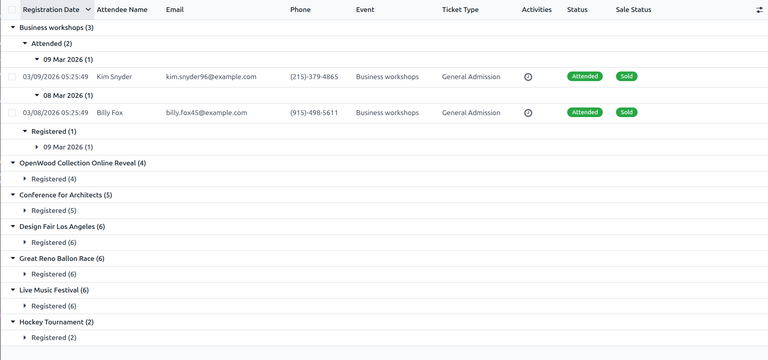Click phone number (215)-379-4865
Screen dimensions: 768x360
314,77
